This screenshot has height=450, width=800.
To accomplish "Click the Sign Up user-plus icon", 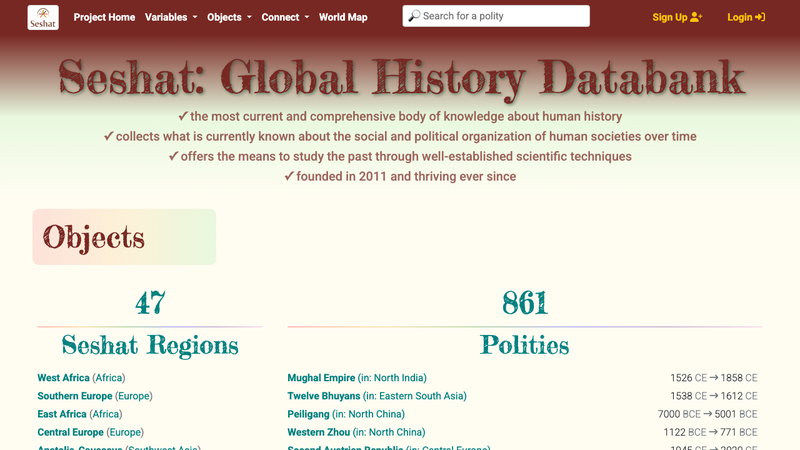I will [696, 17].
